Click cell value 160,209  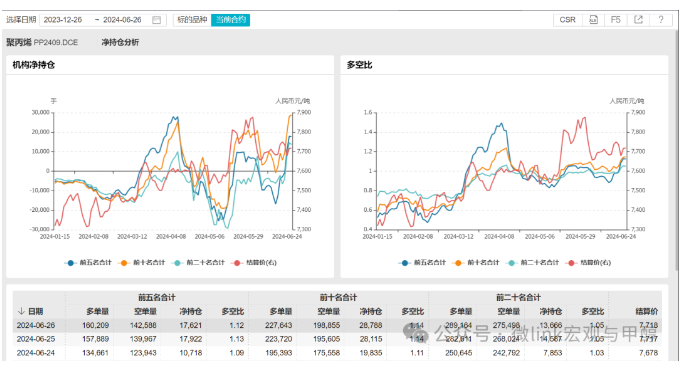95,325
